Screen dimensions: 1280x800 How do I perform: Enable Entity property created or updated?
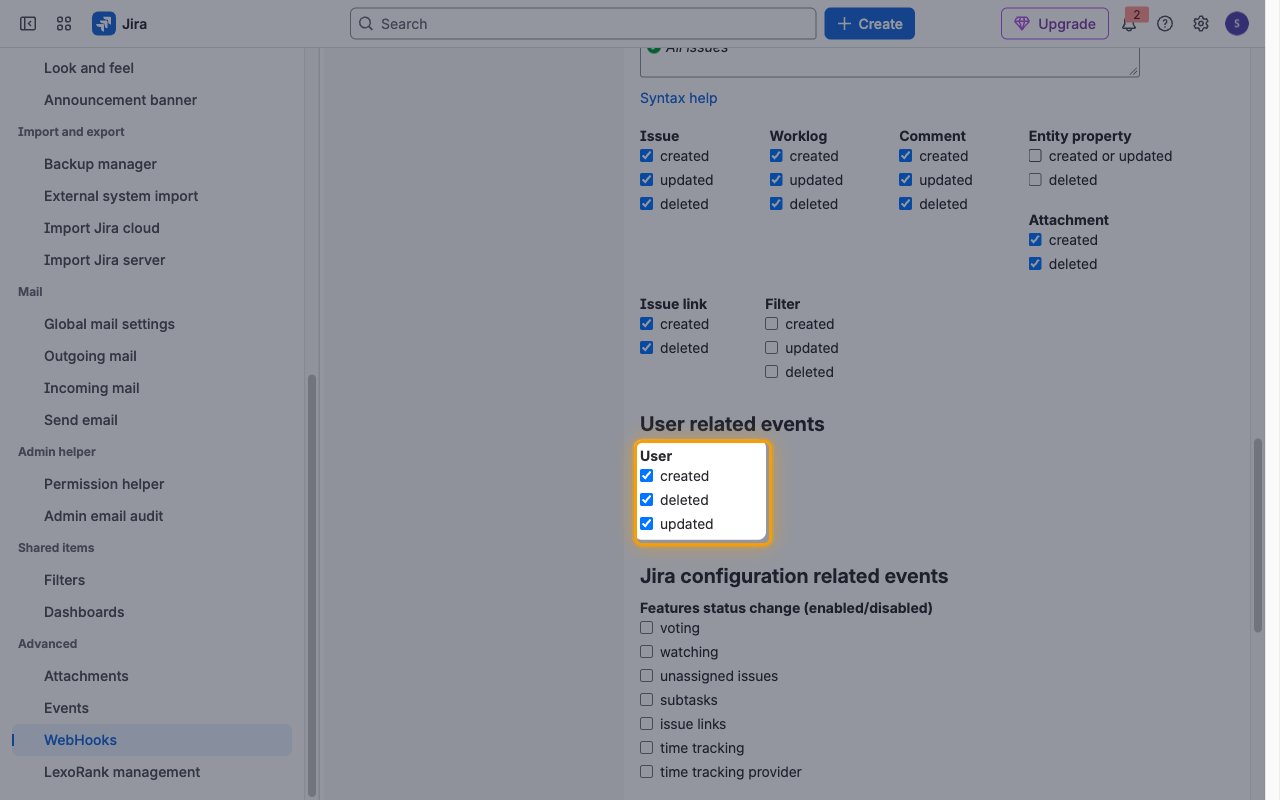pyautogui.click(x=1035, y=156)
